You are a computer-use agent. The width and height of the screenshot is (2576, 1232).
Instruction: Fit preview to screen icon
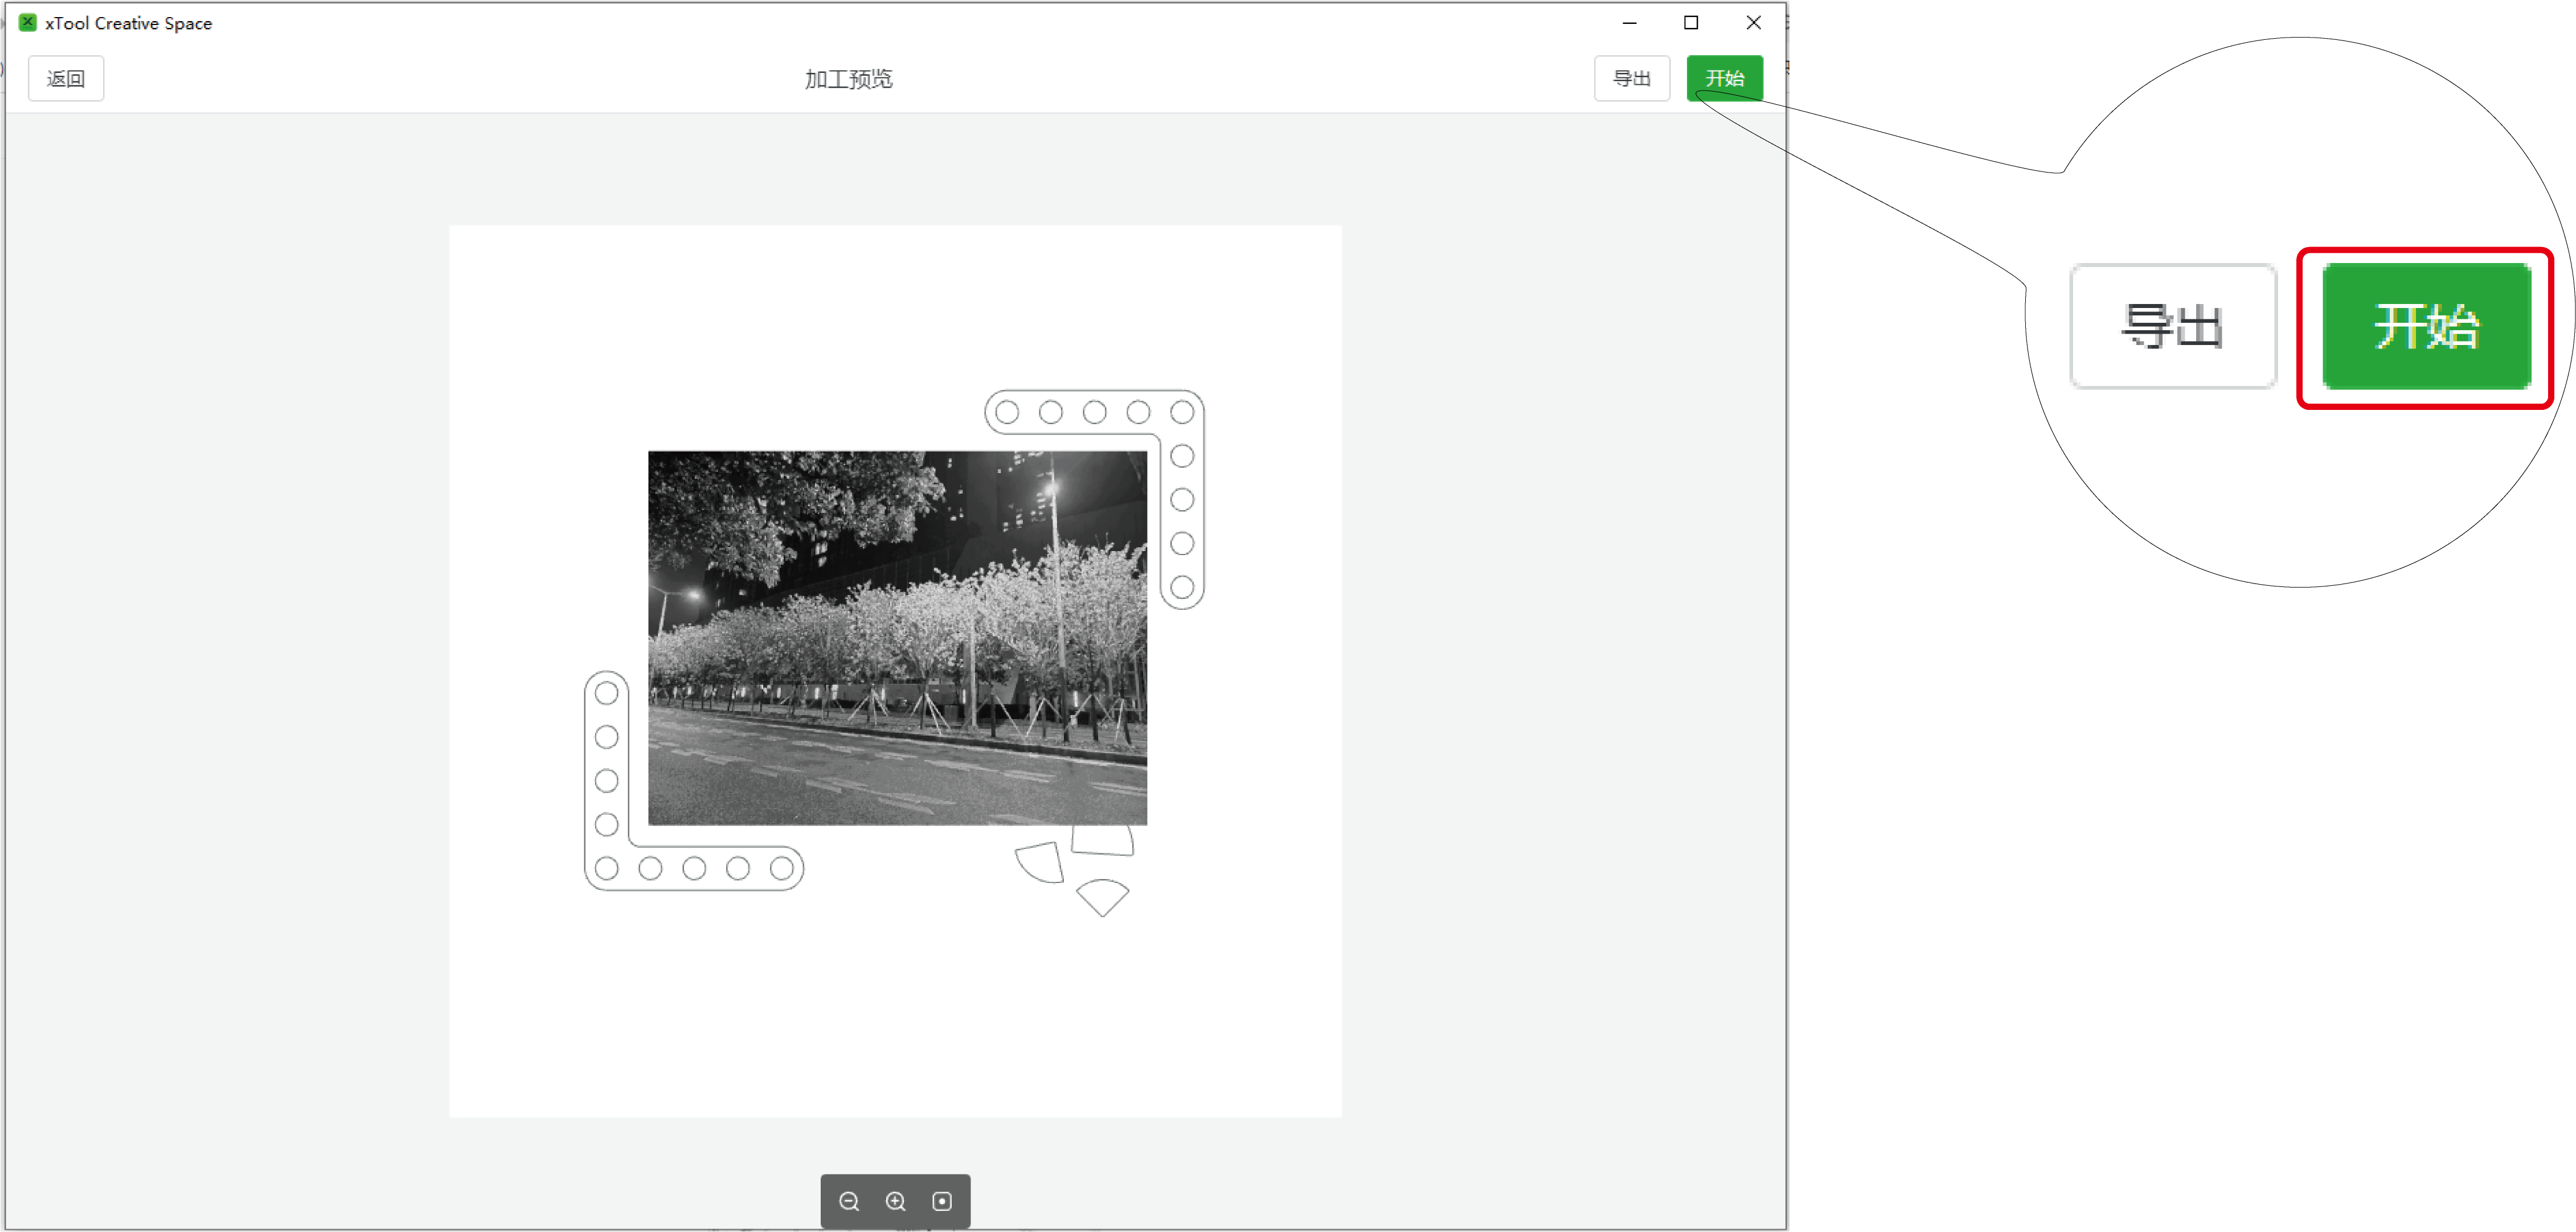point(942,1201)
